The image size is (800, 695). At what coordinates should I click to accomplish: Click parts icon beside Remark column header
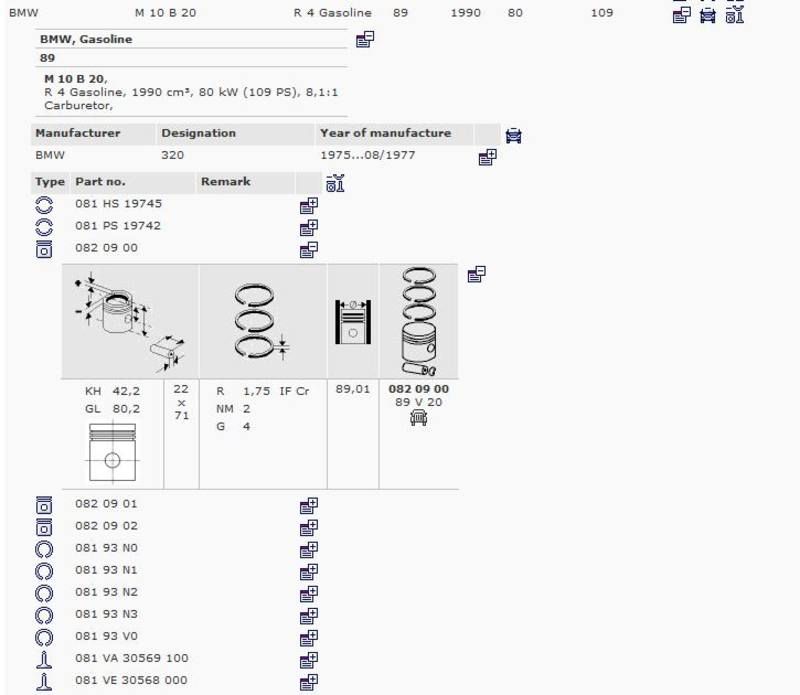click(x=335, y=183)
